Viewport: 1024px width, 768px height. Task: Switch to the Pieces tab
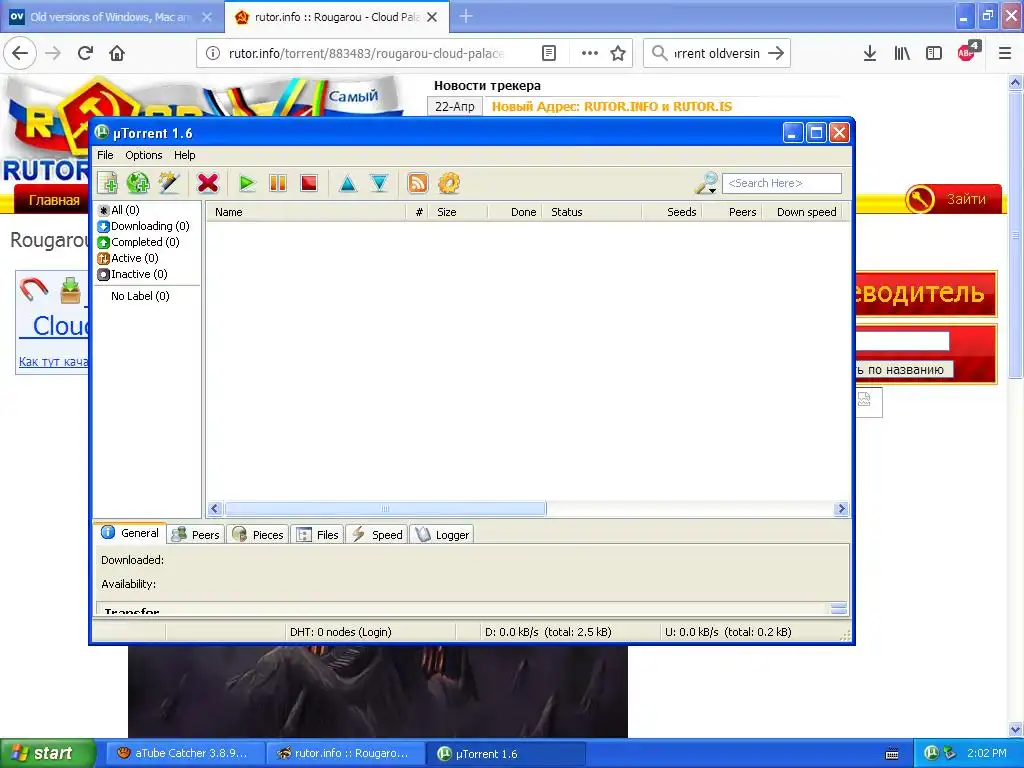click(258, 535)
